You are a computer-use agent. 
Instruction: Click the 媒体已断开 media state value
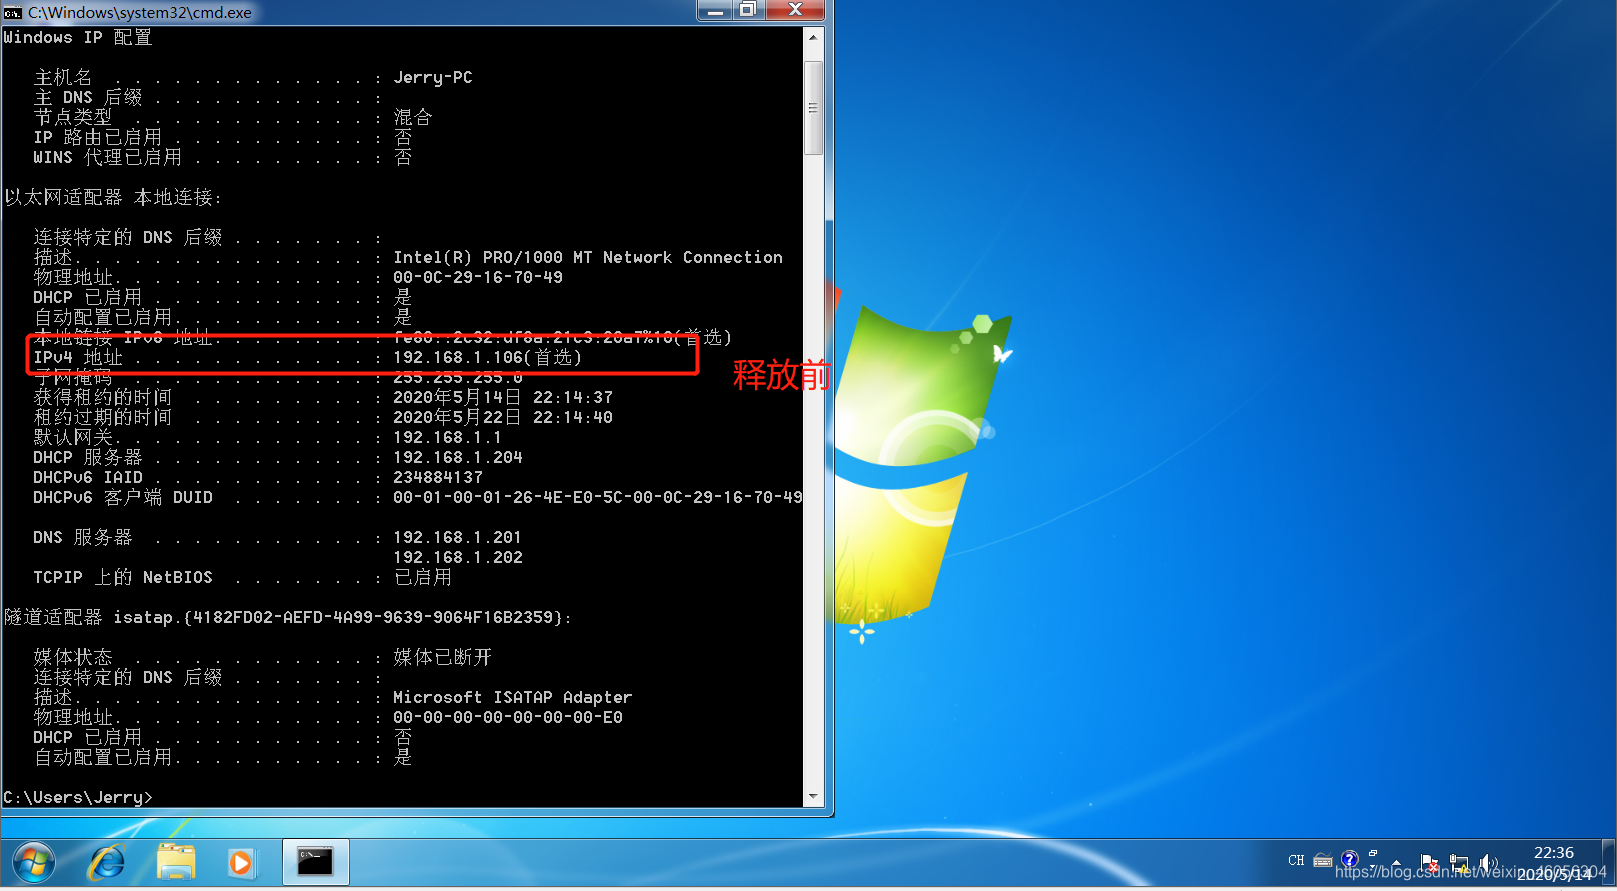pyautogui.click(x=443, y=657)
